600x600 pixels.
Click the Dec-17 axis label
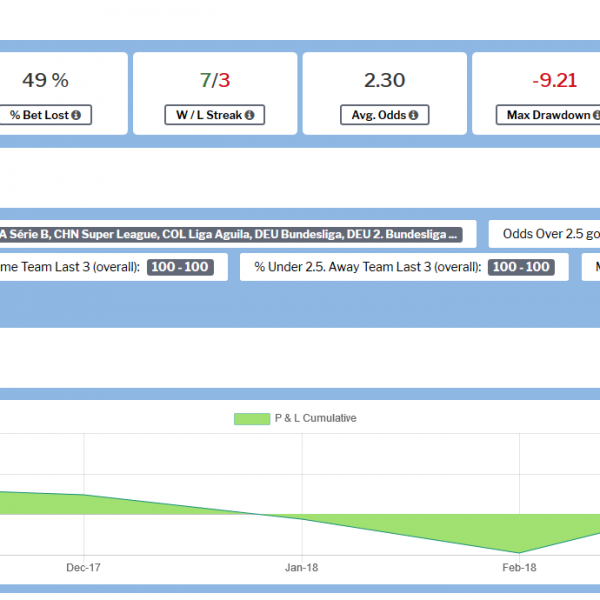click(x=83, y=567)
